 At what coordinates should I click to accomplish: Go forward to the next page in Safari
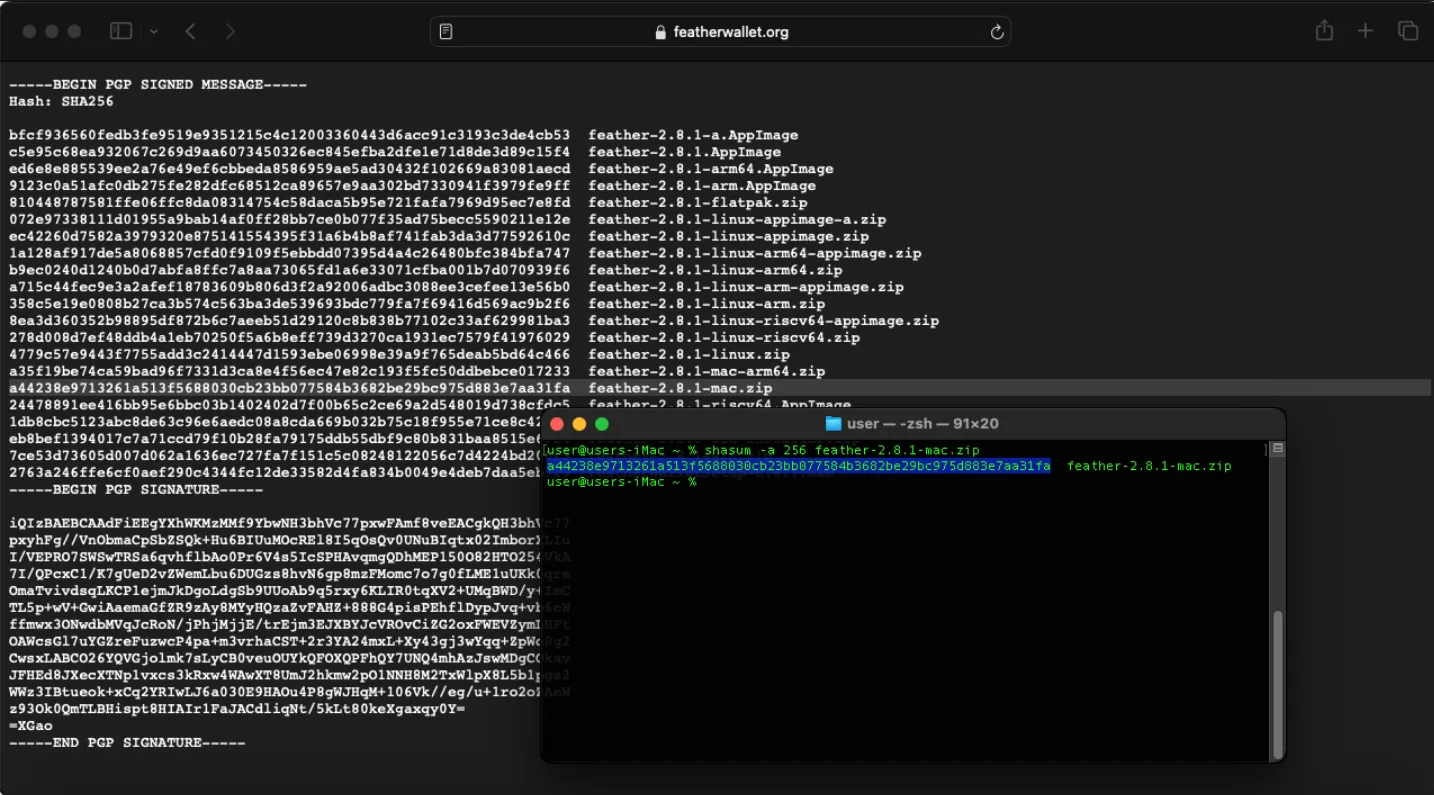230,32
